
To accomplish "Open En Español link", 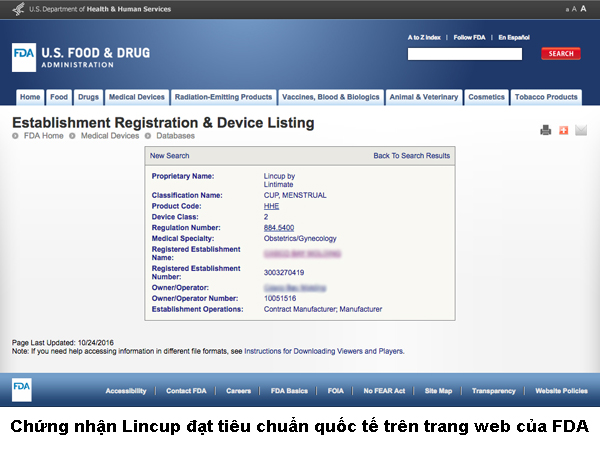I will pos(514,37).
